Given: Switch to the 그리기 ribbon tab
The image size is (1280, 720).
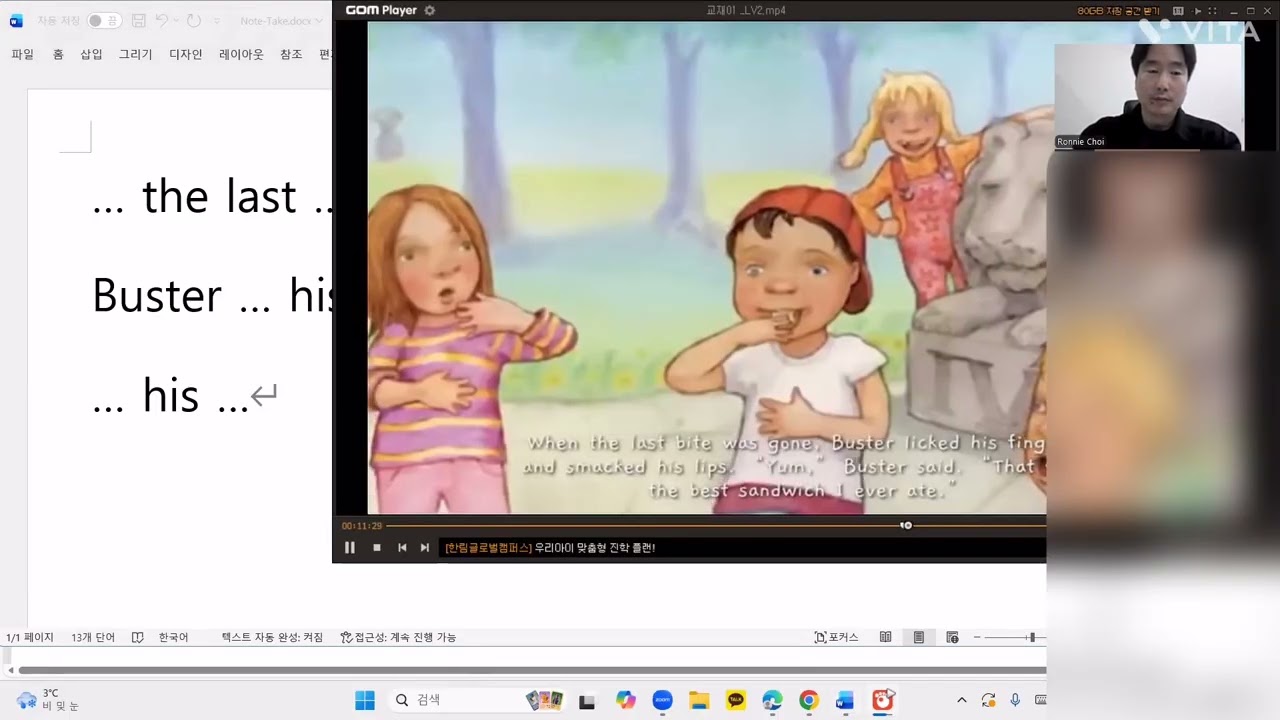Looking at the screenshot, I should coord(136,54).
